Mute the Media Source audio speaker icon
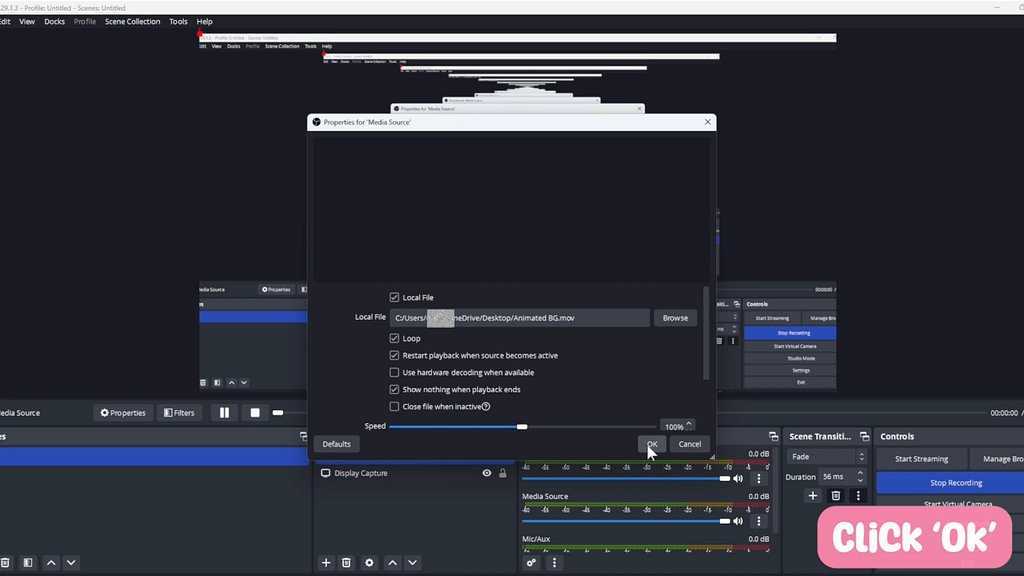The height and width of the screenshot is (576, 1024). point(738,521)
